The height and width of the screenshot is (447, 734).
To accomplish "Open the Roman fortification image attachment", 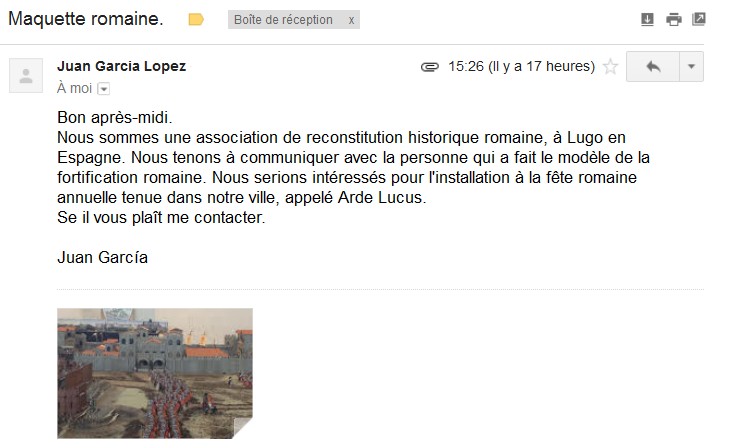I will [155, 373].
